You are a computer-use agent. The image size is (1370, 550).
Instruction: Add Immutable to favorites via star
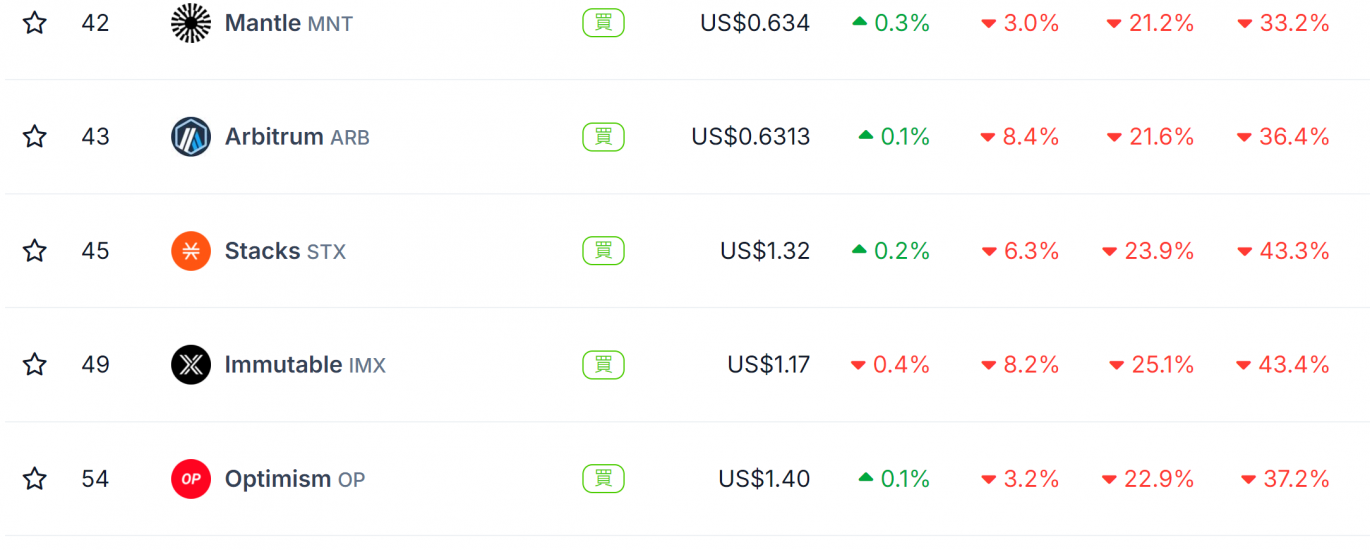click(x=35, y=365)
